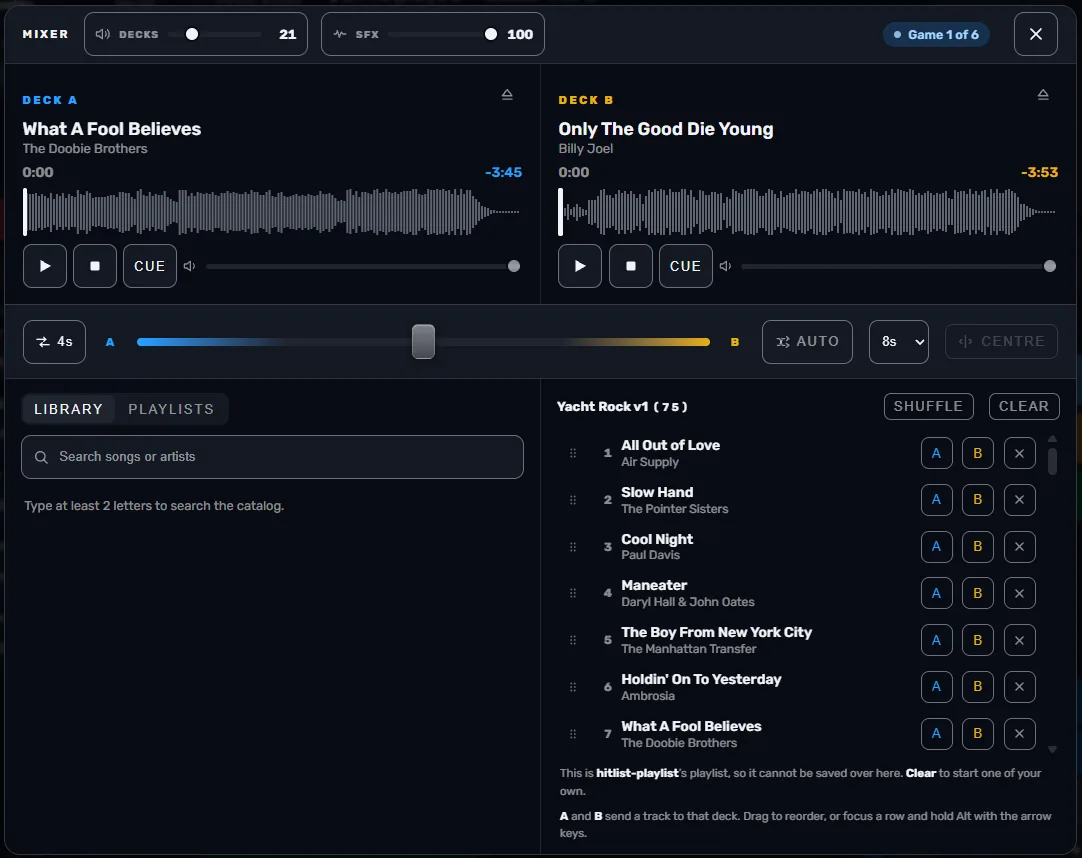Close the mixer panel

(1036, 34)
